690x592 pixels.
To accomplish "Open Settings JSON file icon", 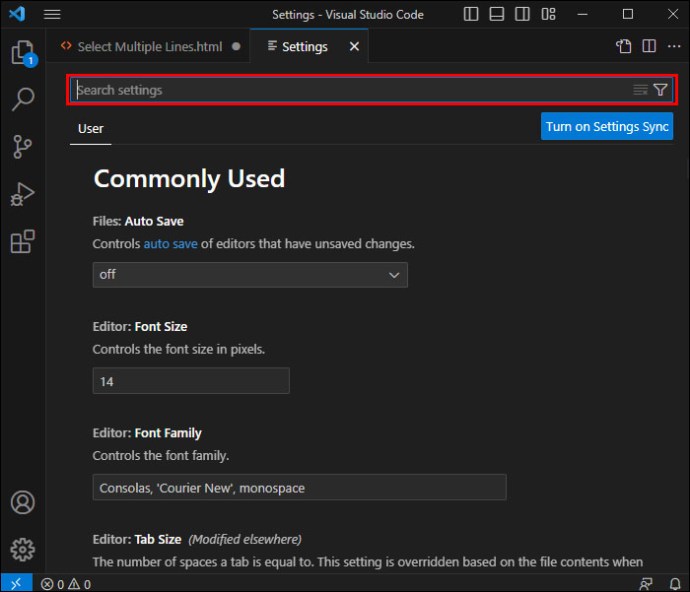I will (624, 46).
